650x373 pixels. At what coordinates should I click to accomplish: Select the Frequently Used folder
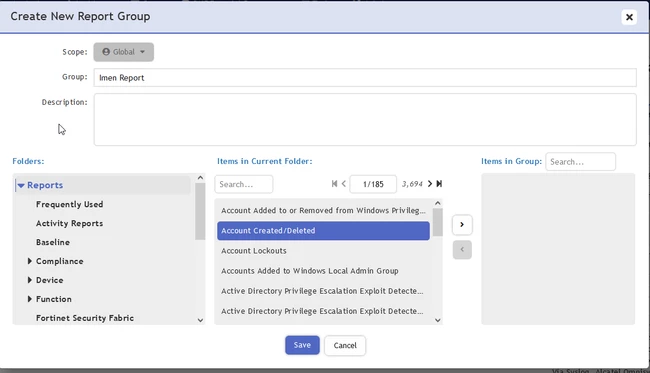click(x=69, y=204)
